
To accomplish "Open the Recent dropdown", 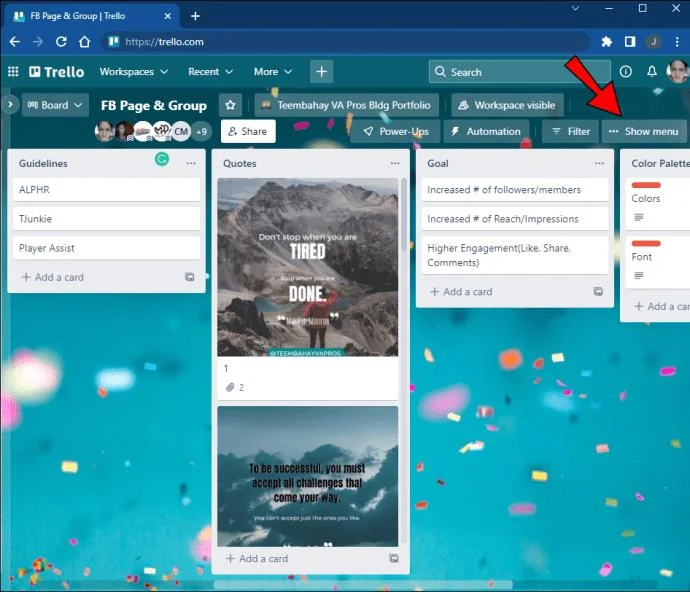I will coord(210,71).
